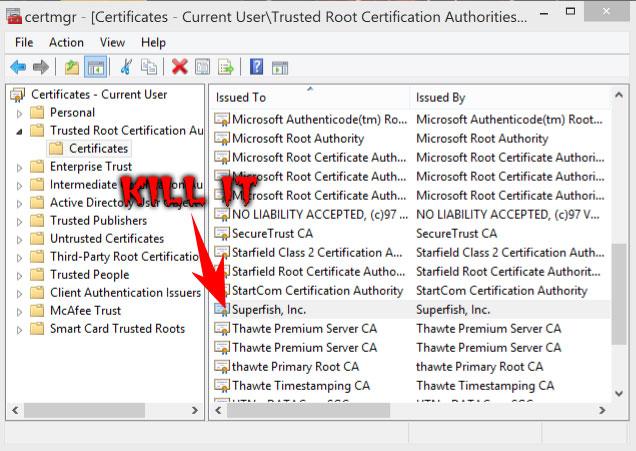Click the certificate list scroll up arrow
Viewport: 636px width, 451px height.
tap(619, 96)
